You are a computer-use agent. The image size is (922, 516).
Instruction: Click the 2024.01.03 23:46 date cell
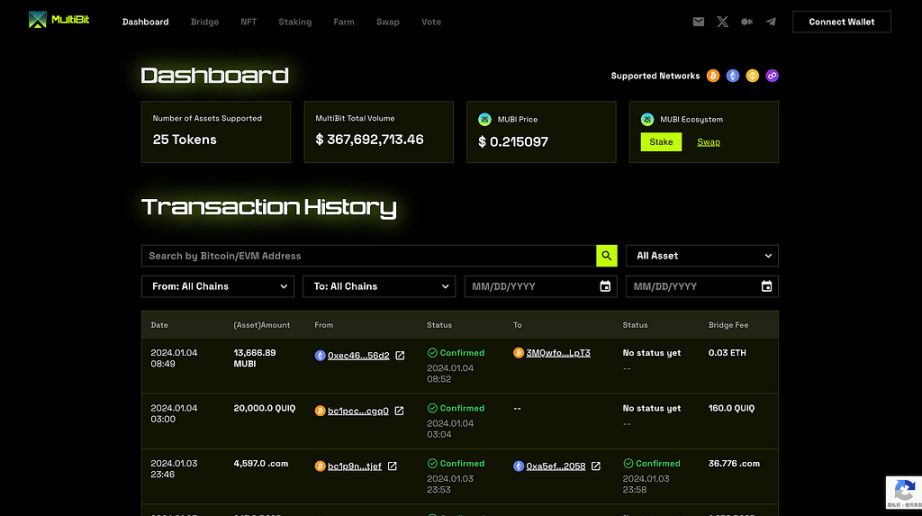(x=174, y=468)
